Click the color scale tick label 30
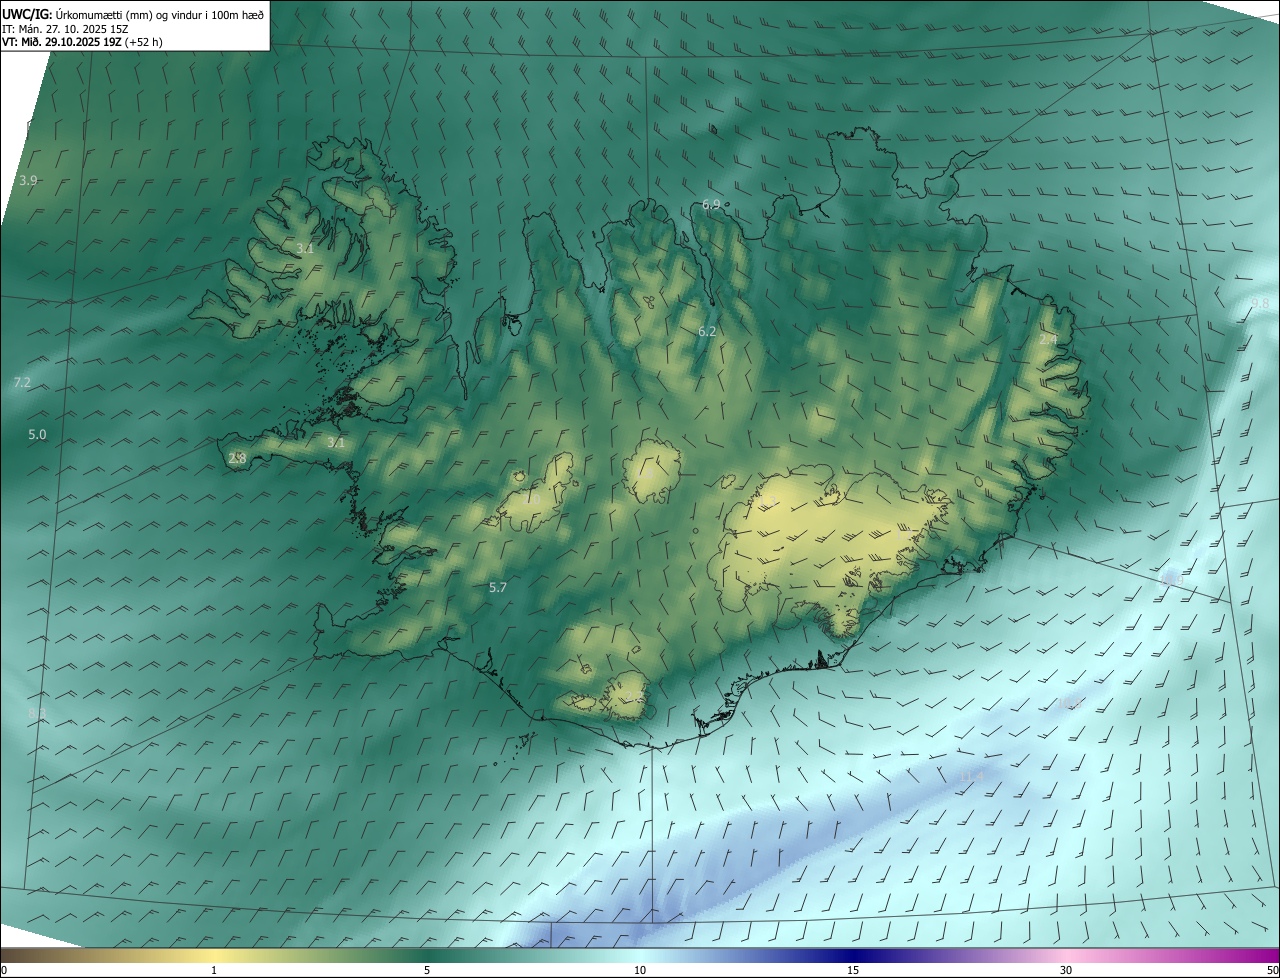 1066,971
